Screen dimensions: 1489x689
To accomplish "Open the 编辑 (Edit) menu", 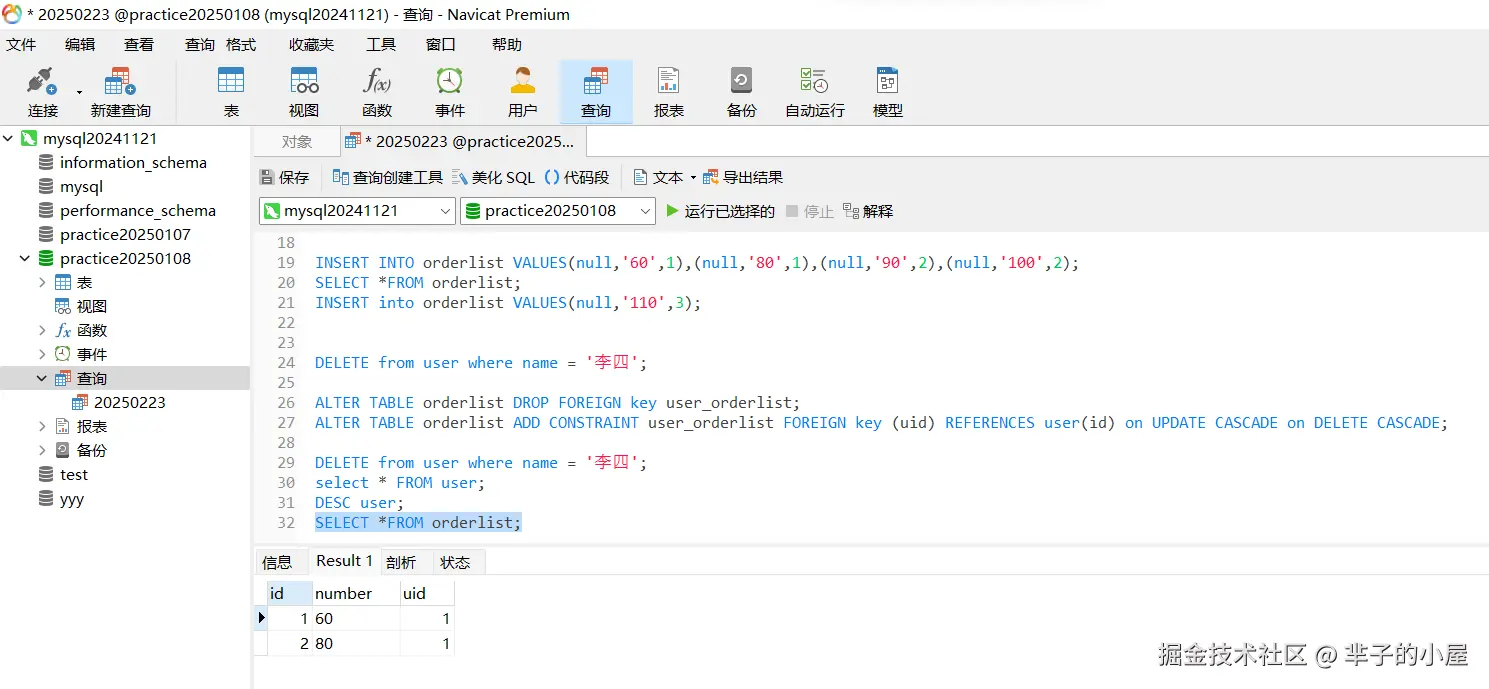I will [x=80, y=44].
